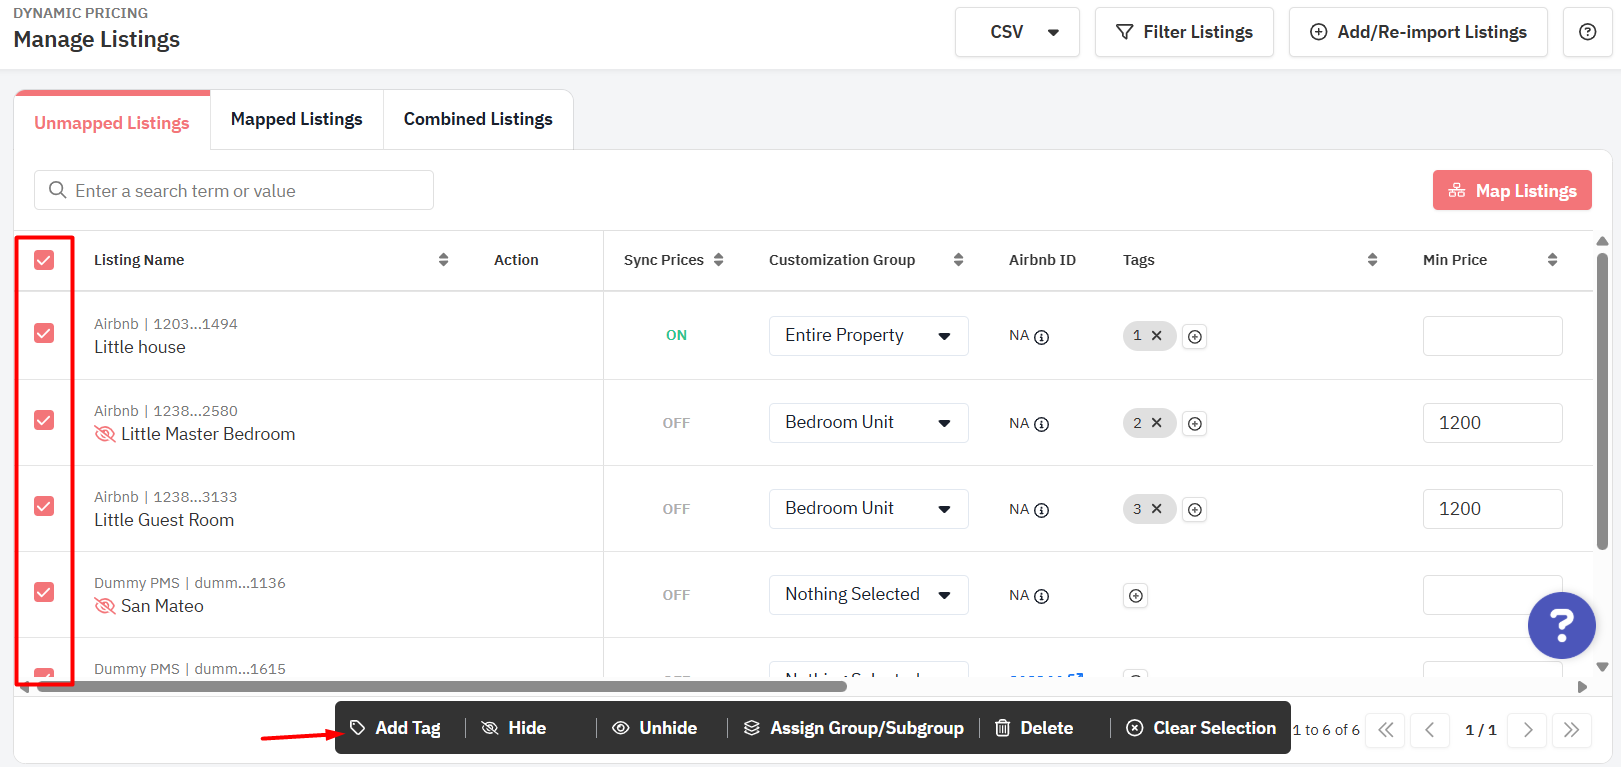Open the Combined Listings tab
The image size is (1621, 767).
point(478,120)
